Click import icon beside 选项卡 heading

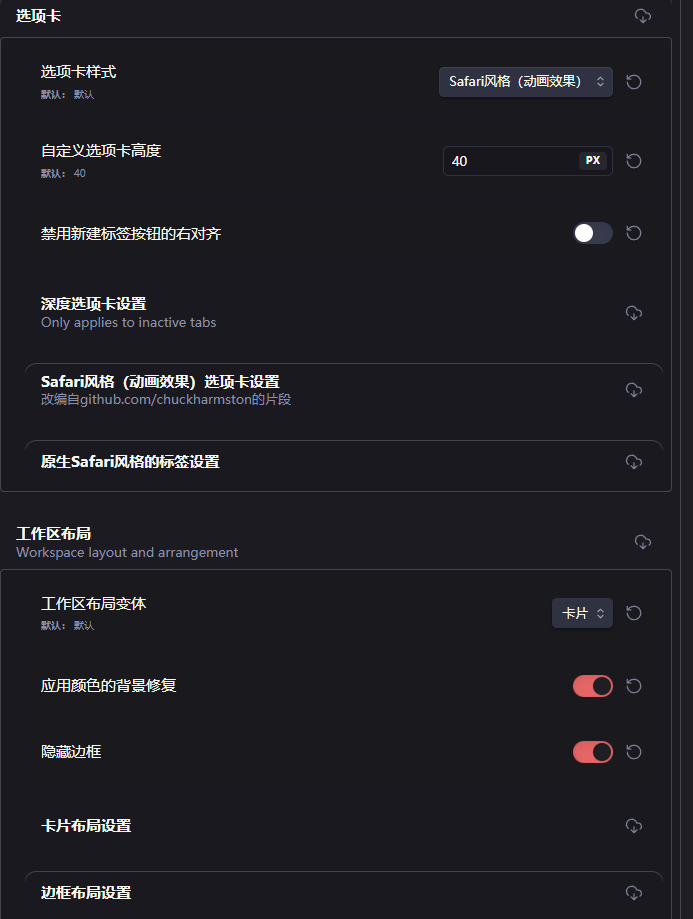pyautogui.click(x=643, y=16)
